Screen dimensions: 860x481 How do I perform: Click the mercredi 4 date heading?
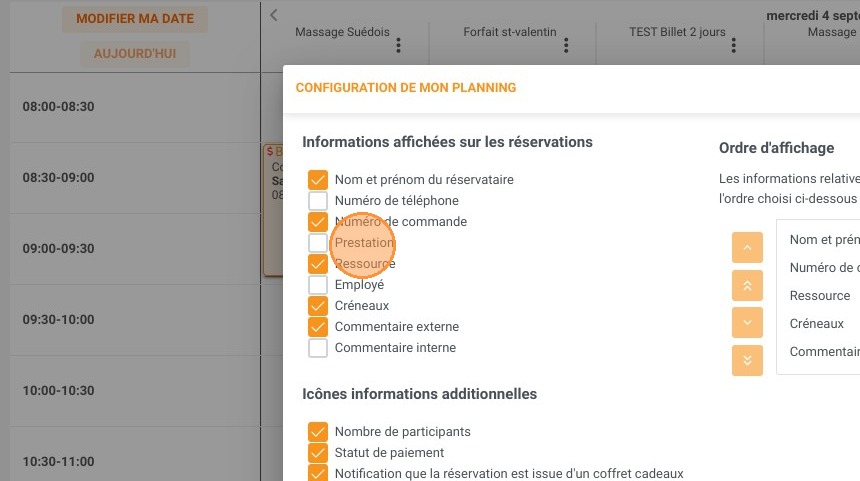813,16
